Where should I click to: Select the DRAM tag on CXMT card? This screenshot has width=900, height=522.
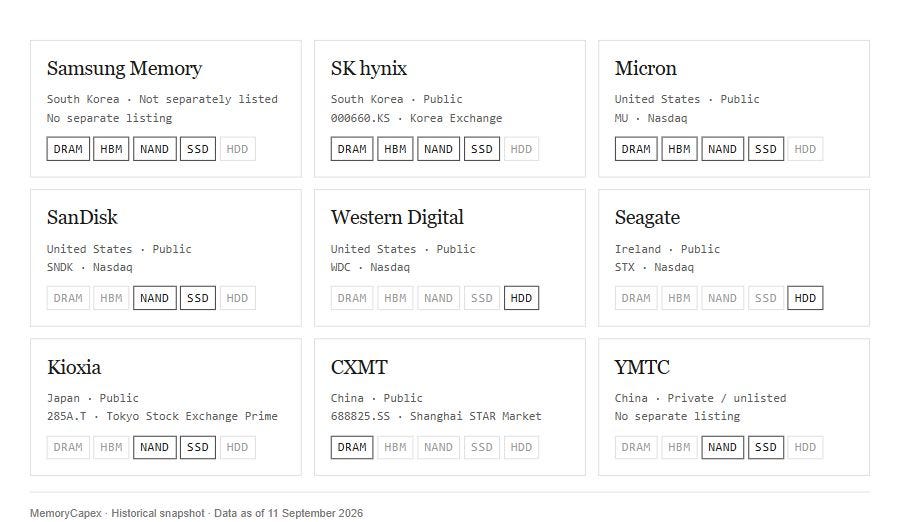point(352,447)
